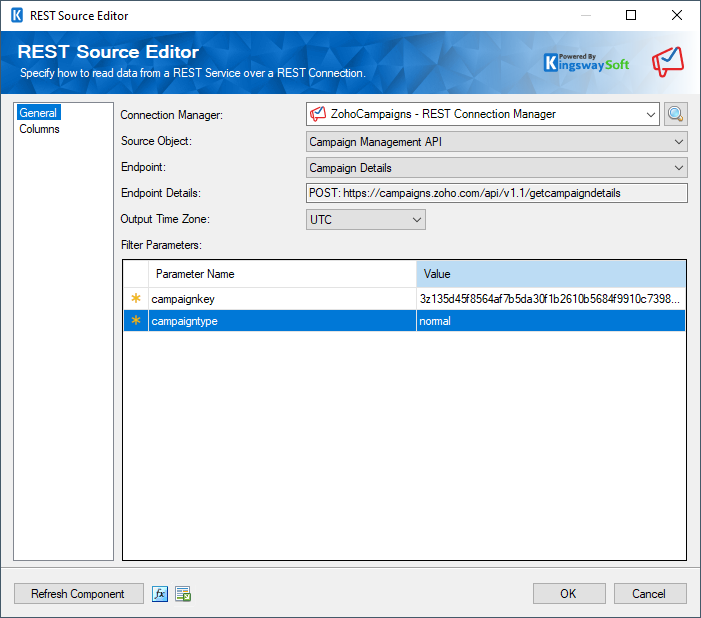This screenshot has height=618, width=701.
Task: Click the asterisk marker for campaignkey row
Action: (136, 298)
